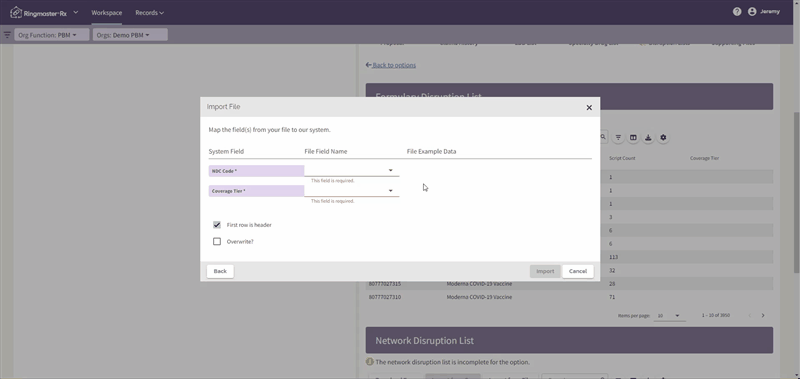Select the NDC cell 80777027315
The image size is (800, 379).
tap(385, 284)
